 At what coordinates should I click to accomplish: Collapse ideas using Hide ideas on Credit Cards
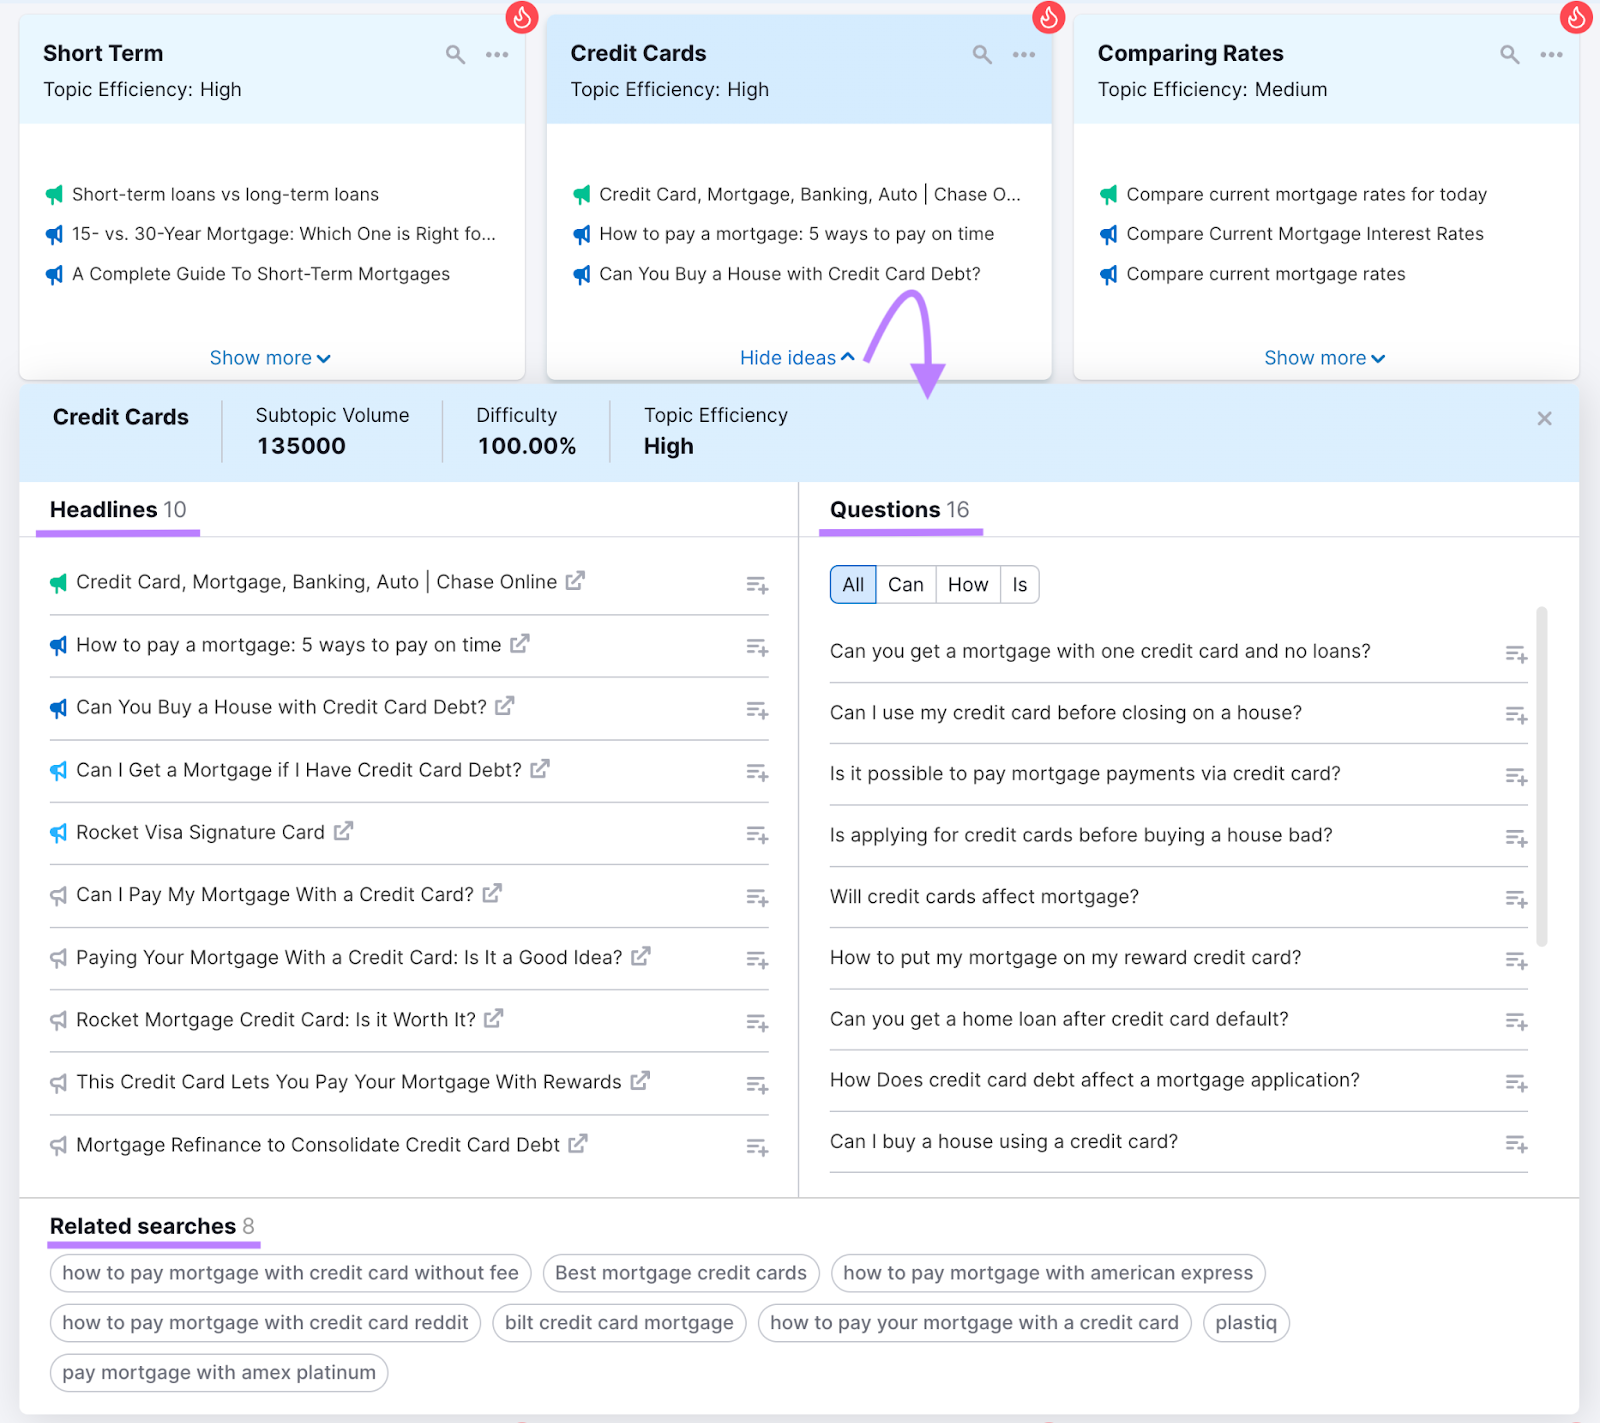coord(796,357)
